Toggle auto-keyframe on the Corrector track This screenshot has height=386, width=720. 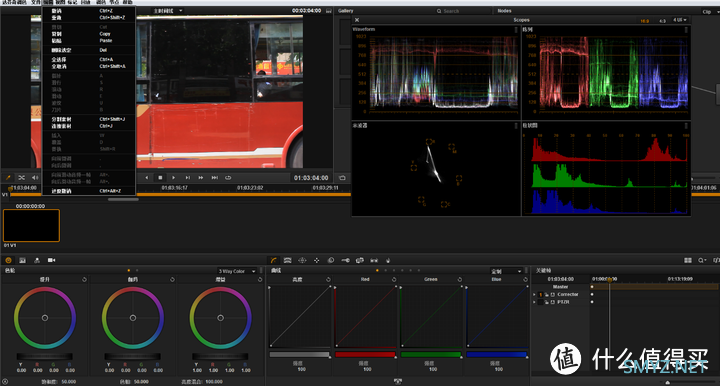[x=553, y=294]
